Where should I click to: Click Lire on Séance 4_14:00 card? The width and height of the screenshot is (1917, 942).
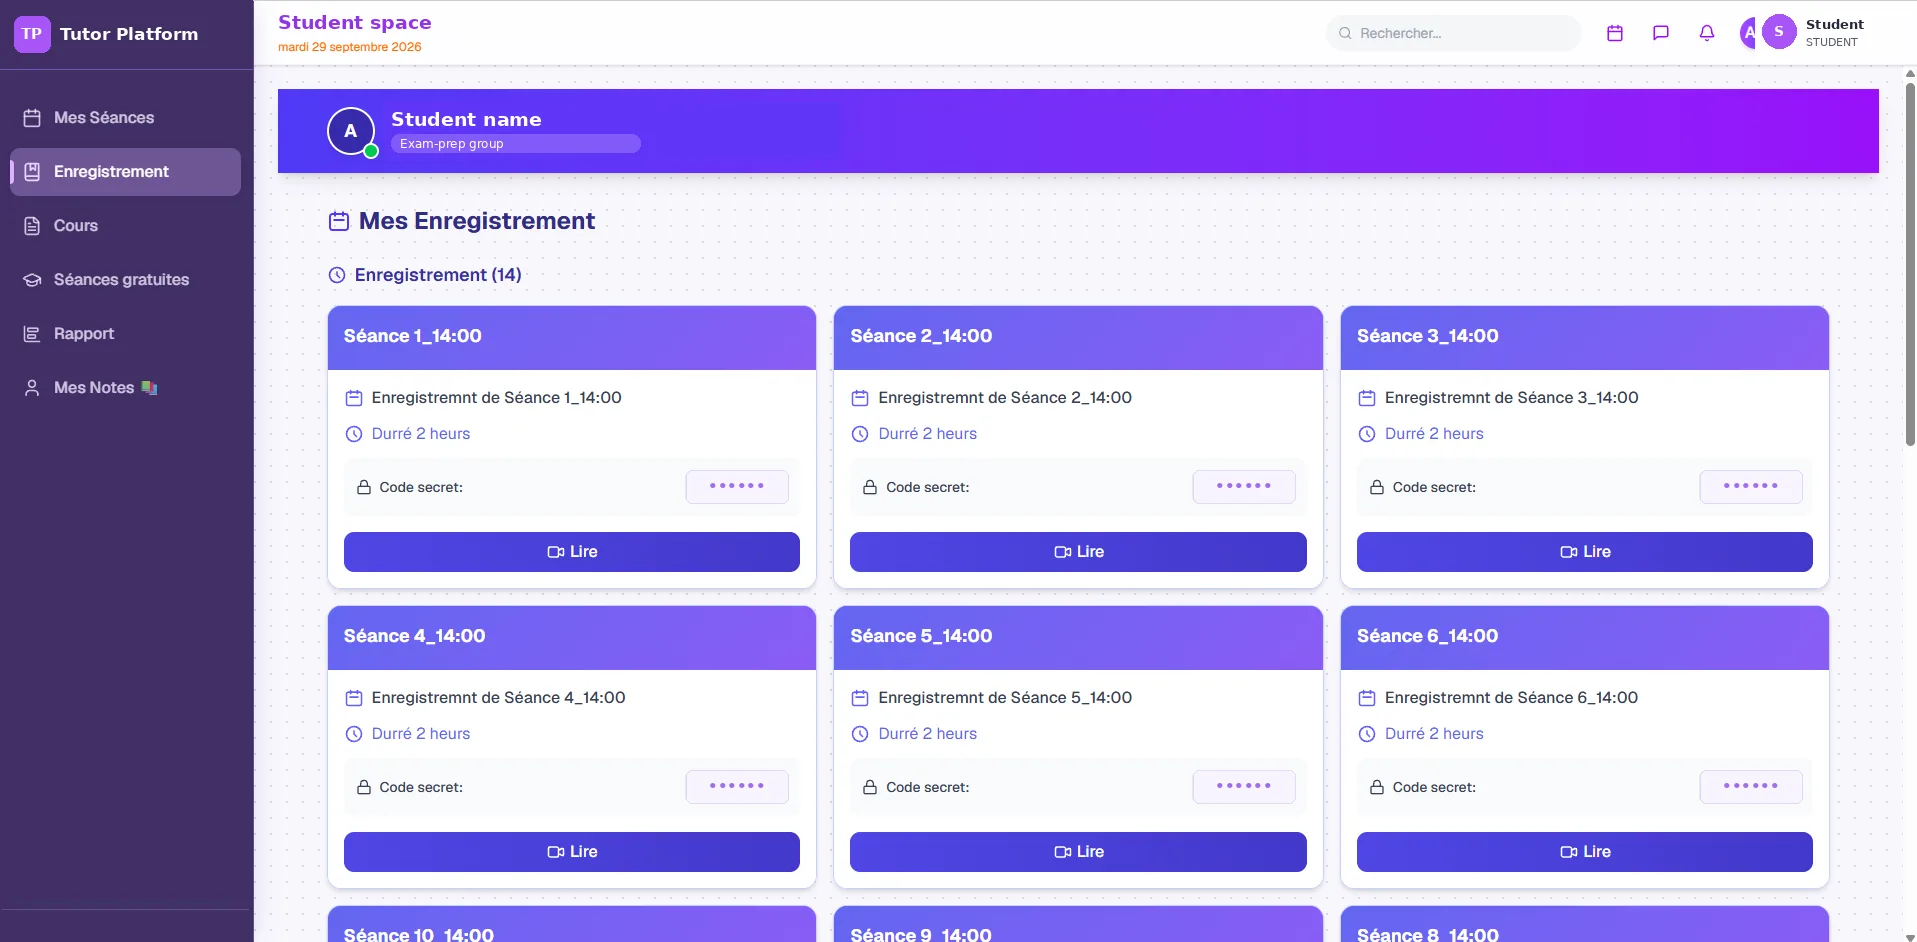point(572,852)
